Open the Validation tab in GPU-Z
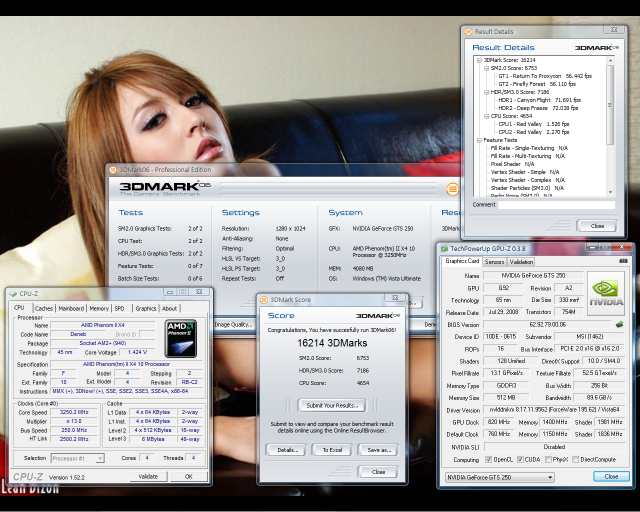This screenshot has height=512, width=640. [x=521, y=262]
